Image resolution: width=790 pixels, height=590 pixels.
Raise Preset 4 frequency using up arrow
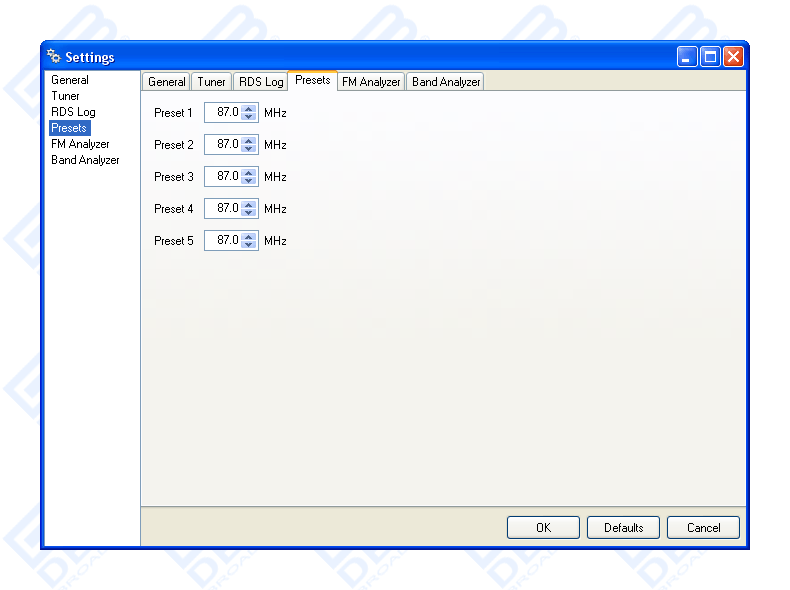coord(249,204)
